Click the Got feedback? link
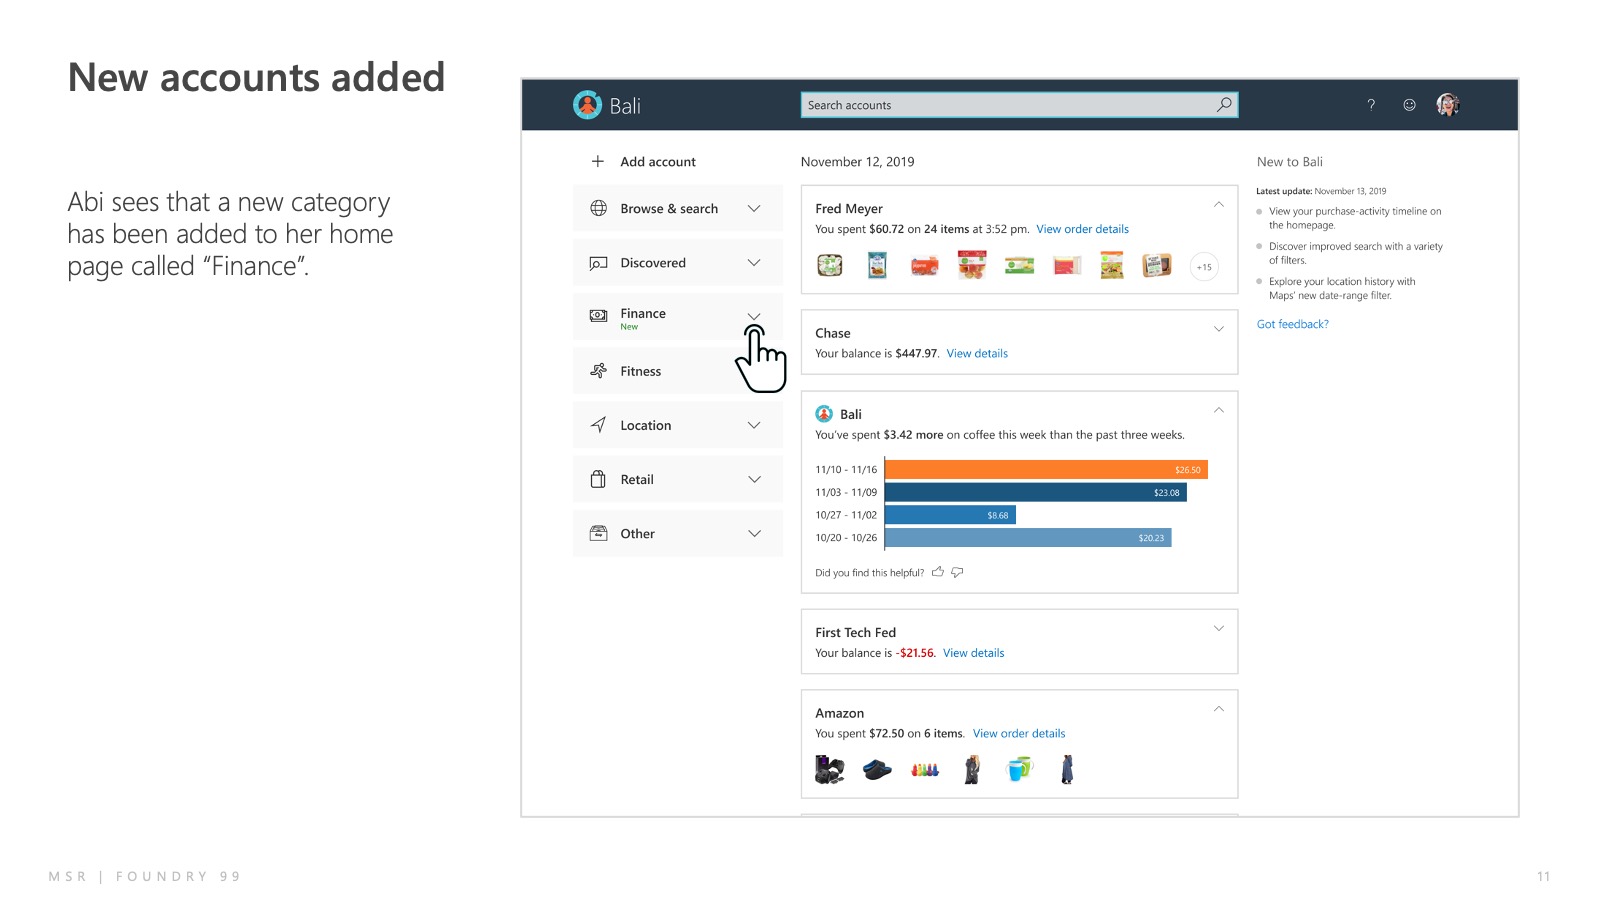This screenshot has height=900, width=1600. pyautogui.click(x=1292, y=324)
